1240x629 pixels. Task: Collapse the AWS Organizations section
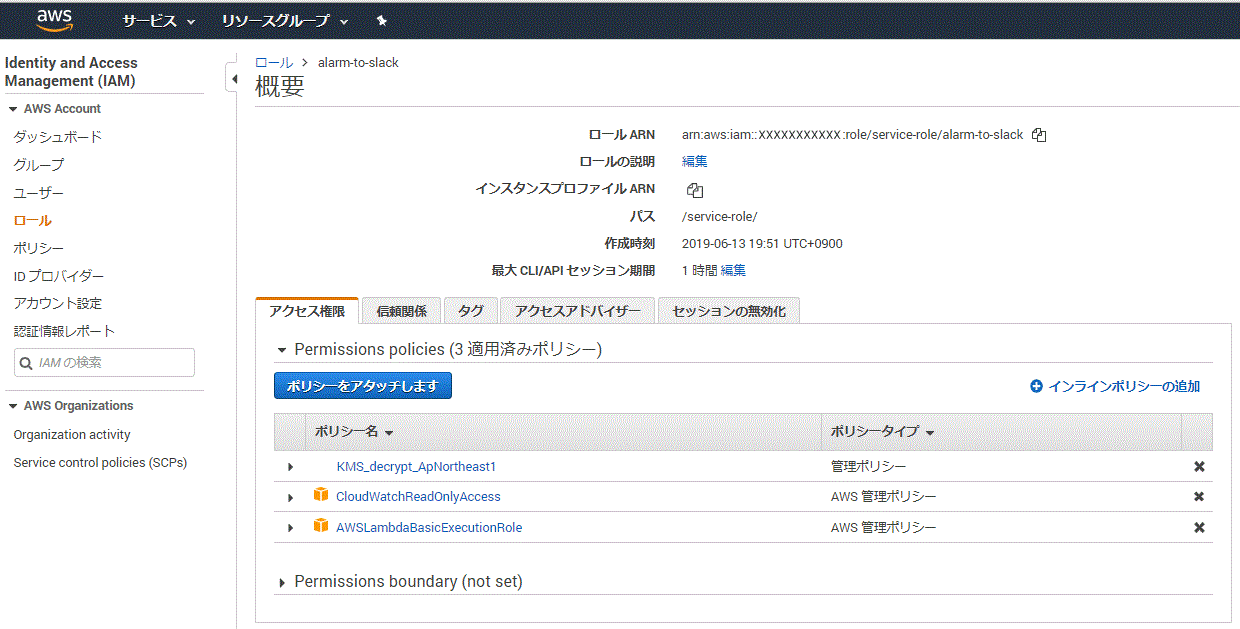pyautogui.click(x=13, y=406)
